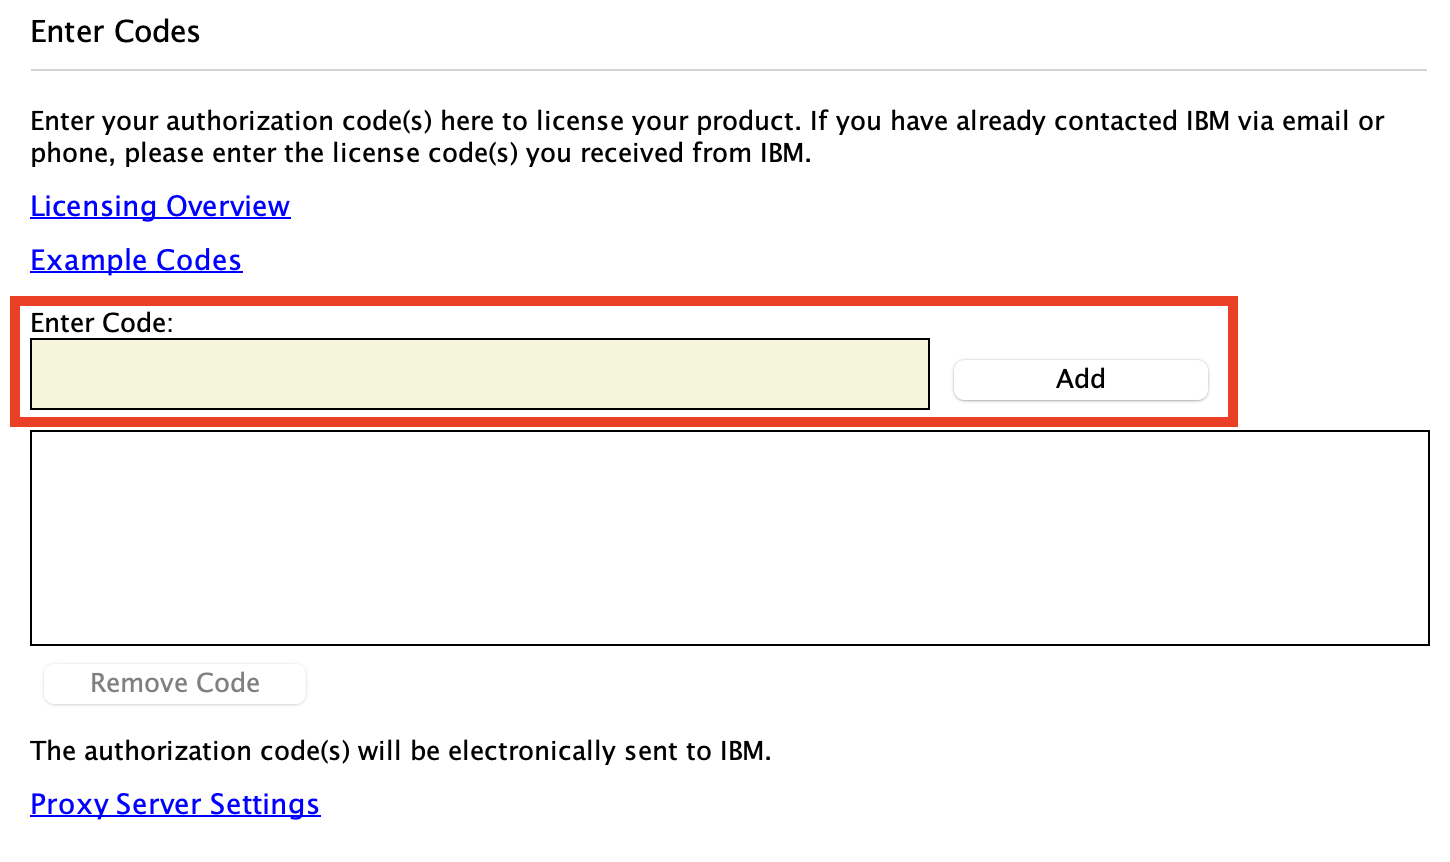1450x862 pixels.
Task: Click the "phone, please enter the license code(s)" line
Action: [420, 153]
